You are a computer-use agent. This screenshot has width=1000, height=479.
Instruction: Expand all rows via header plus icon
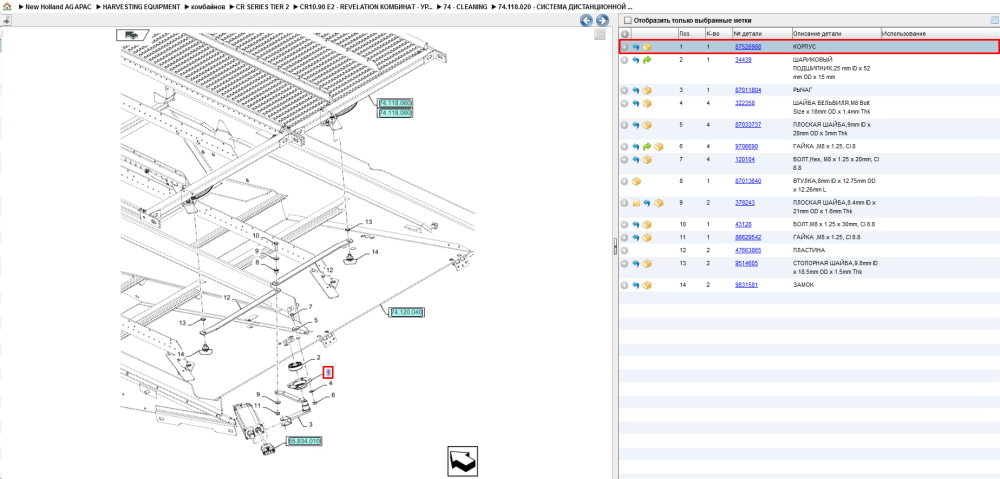[625, 34]
